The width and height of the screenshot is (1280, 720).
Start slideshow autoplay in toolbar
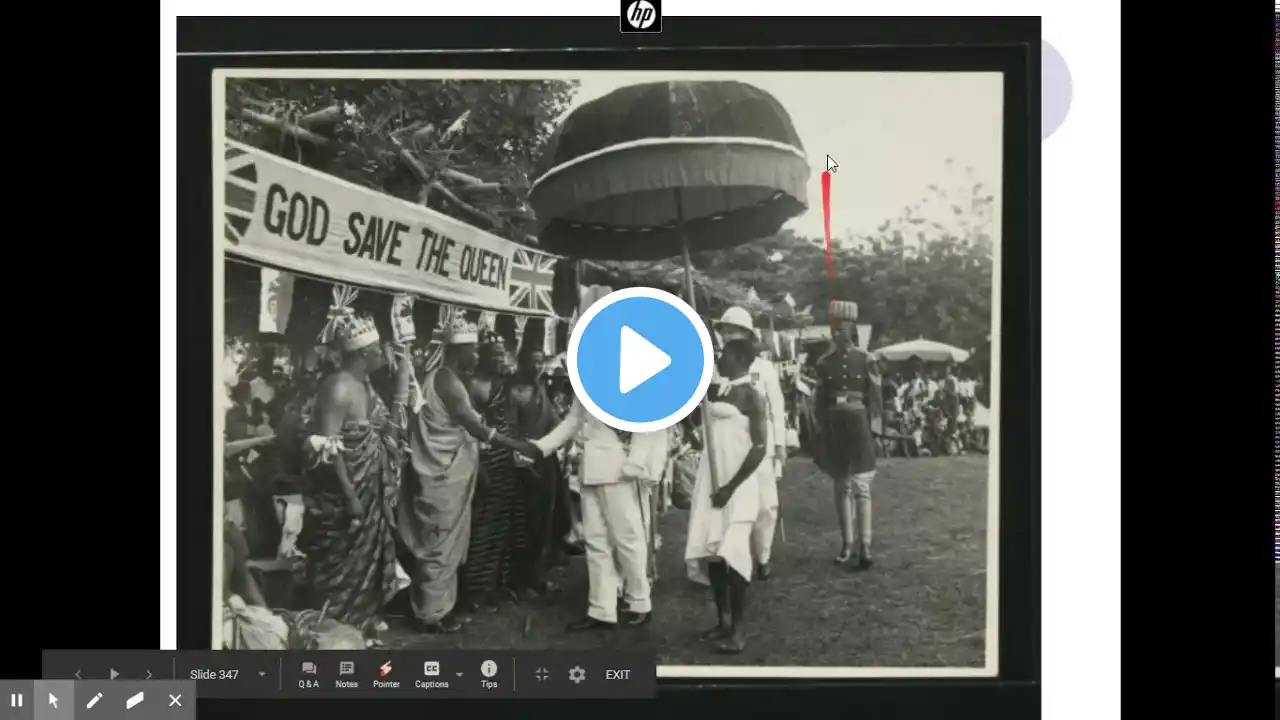click(114, 675)
